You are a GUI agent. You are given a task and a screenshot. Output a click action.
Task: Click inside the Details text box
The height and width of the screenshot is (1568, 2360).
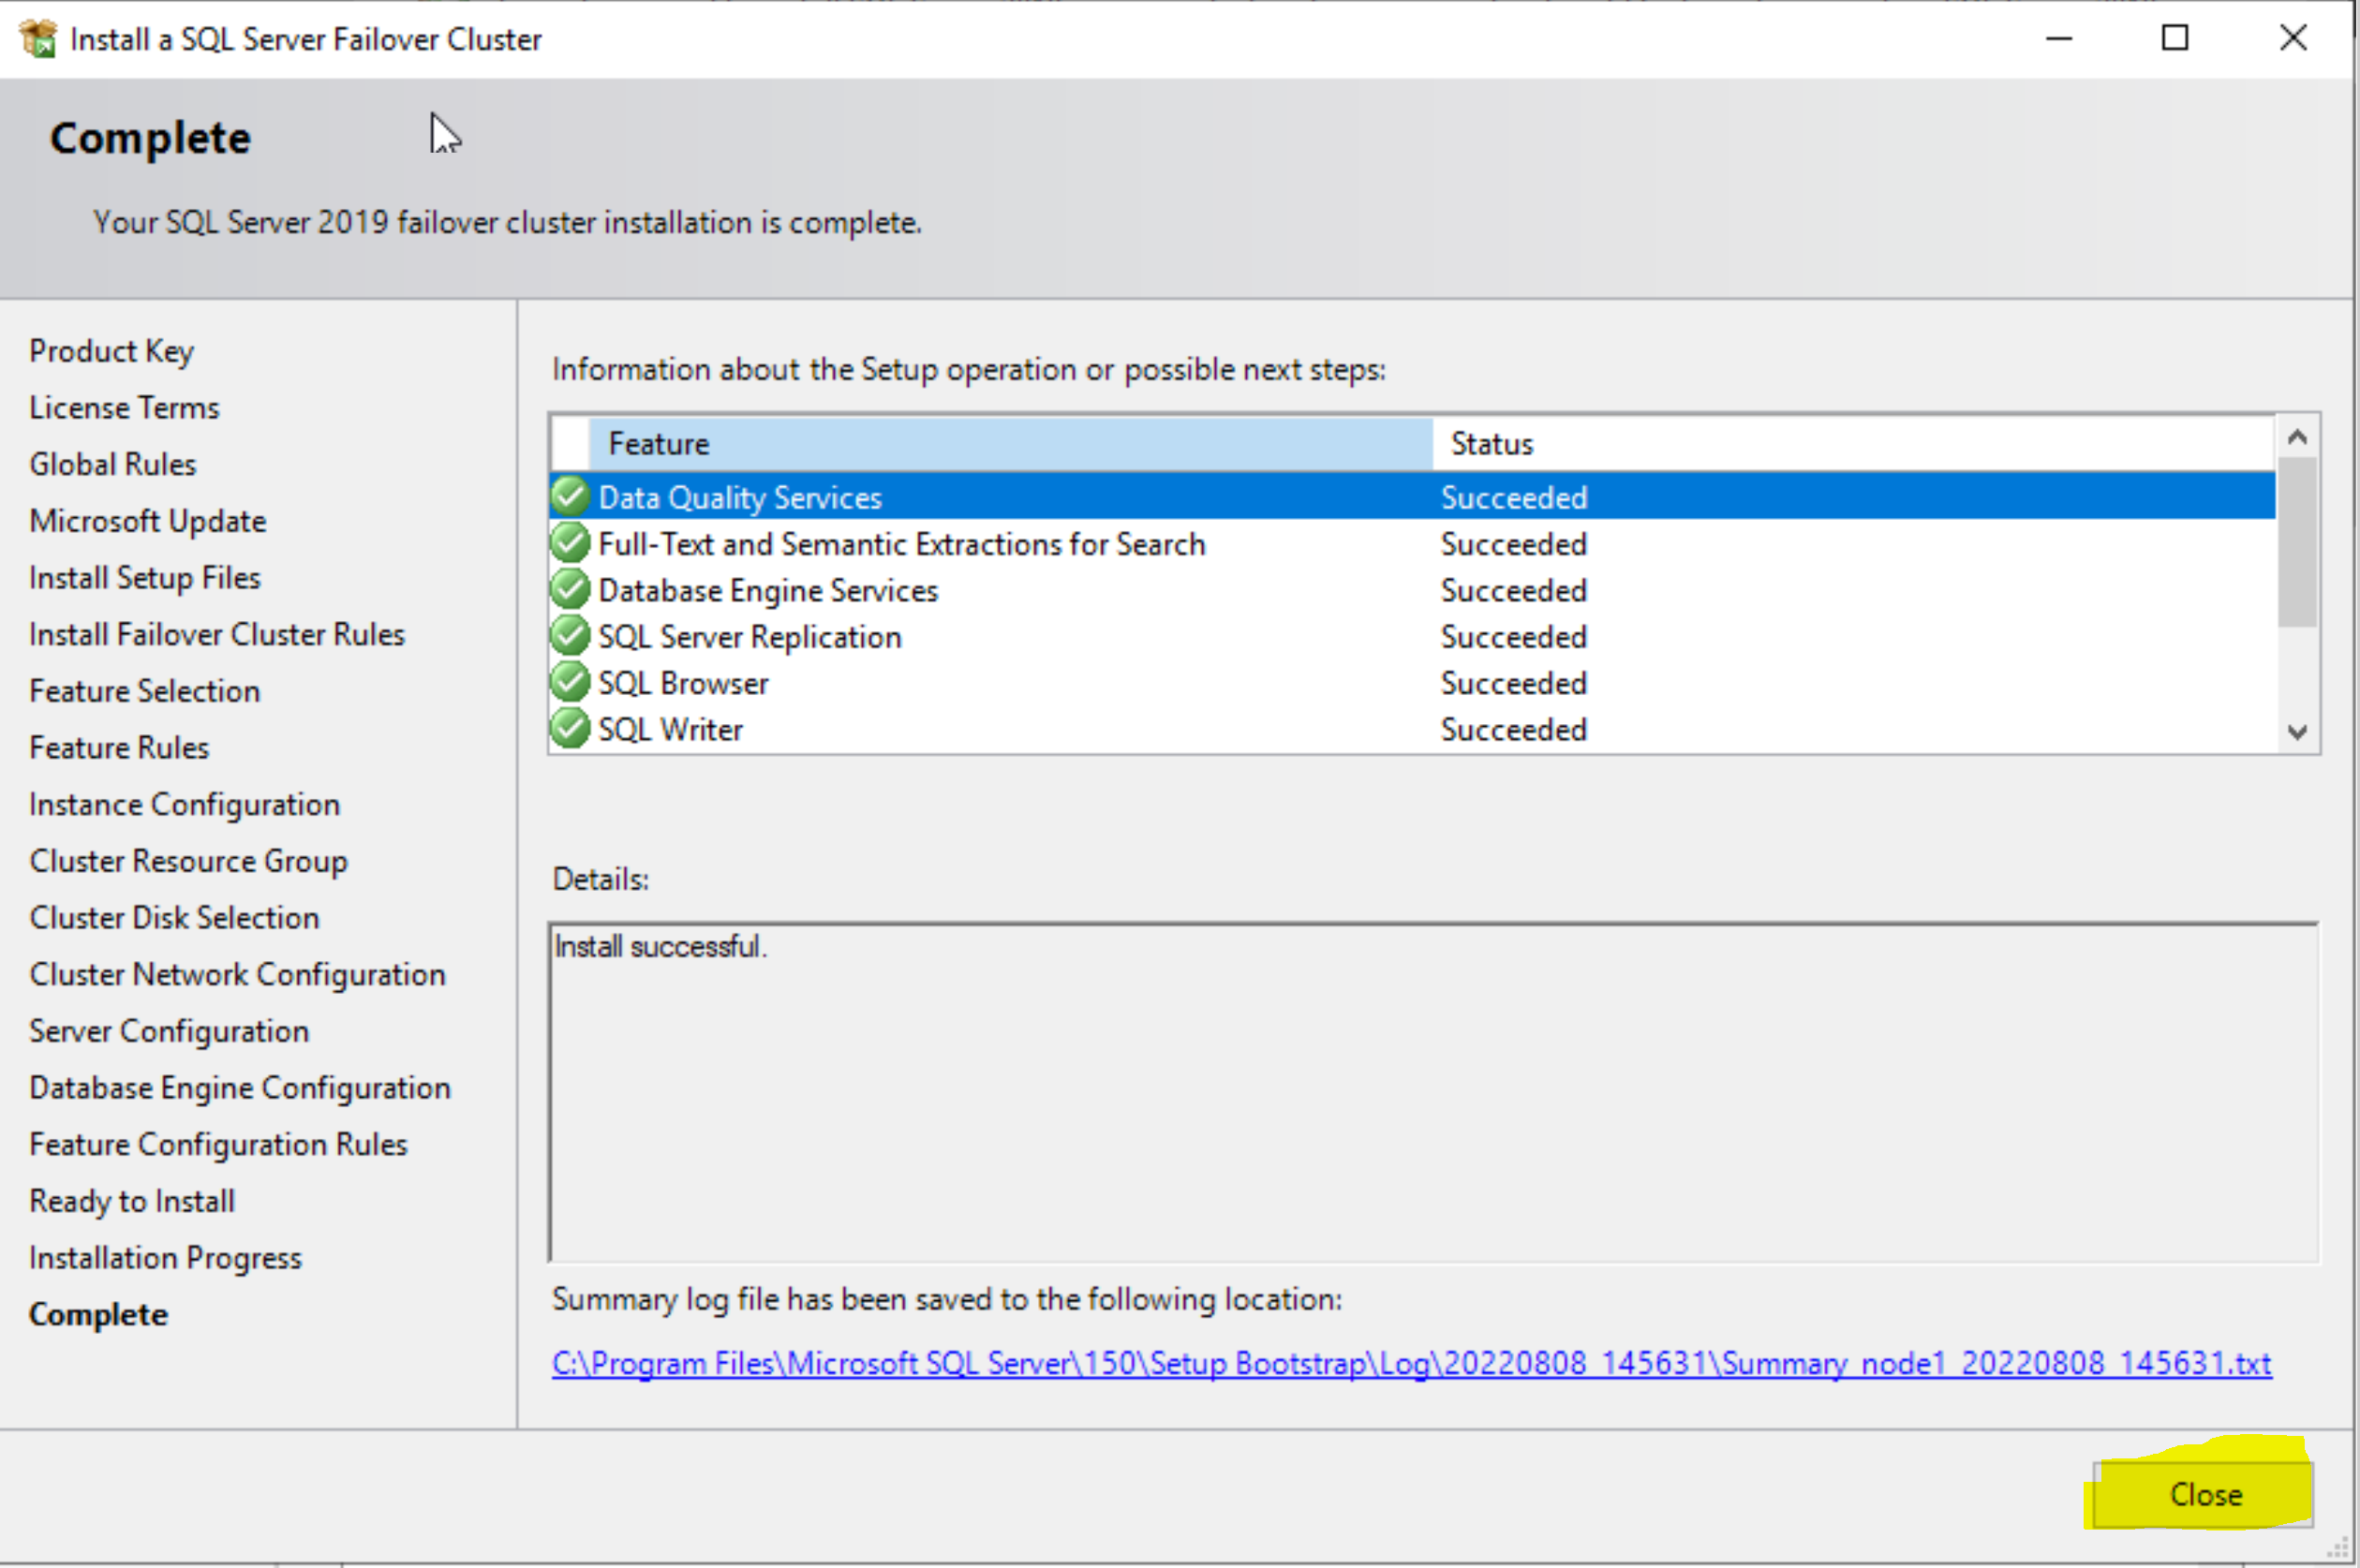pyautogui.click(x=1433, y=1092)
